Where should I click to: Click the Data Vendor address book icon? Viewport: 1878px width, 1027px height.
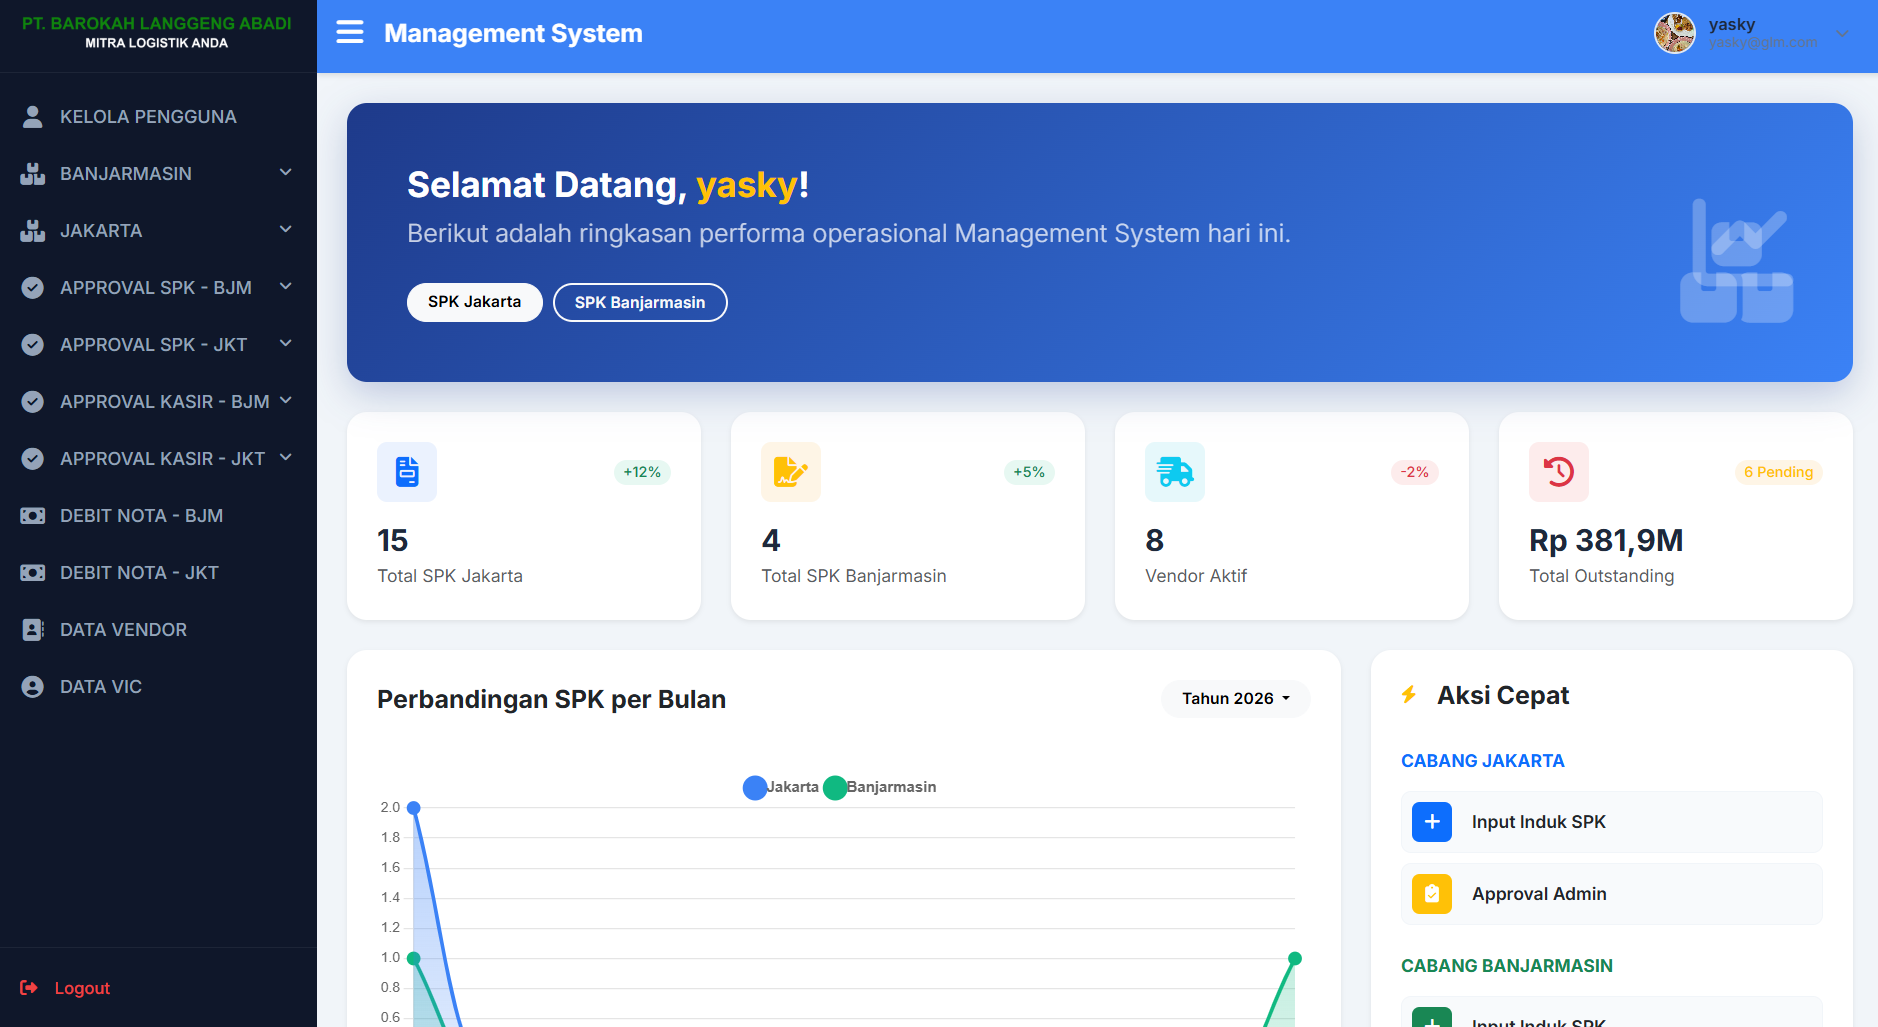(x=32, y=630)
